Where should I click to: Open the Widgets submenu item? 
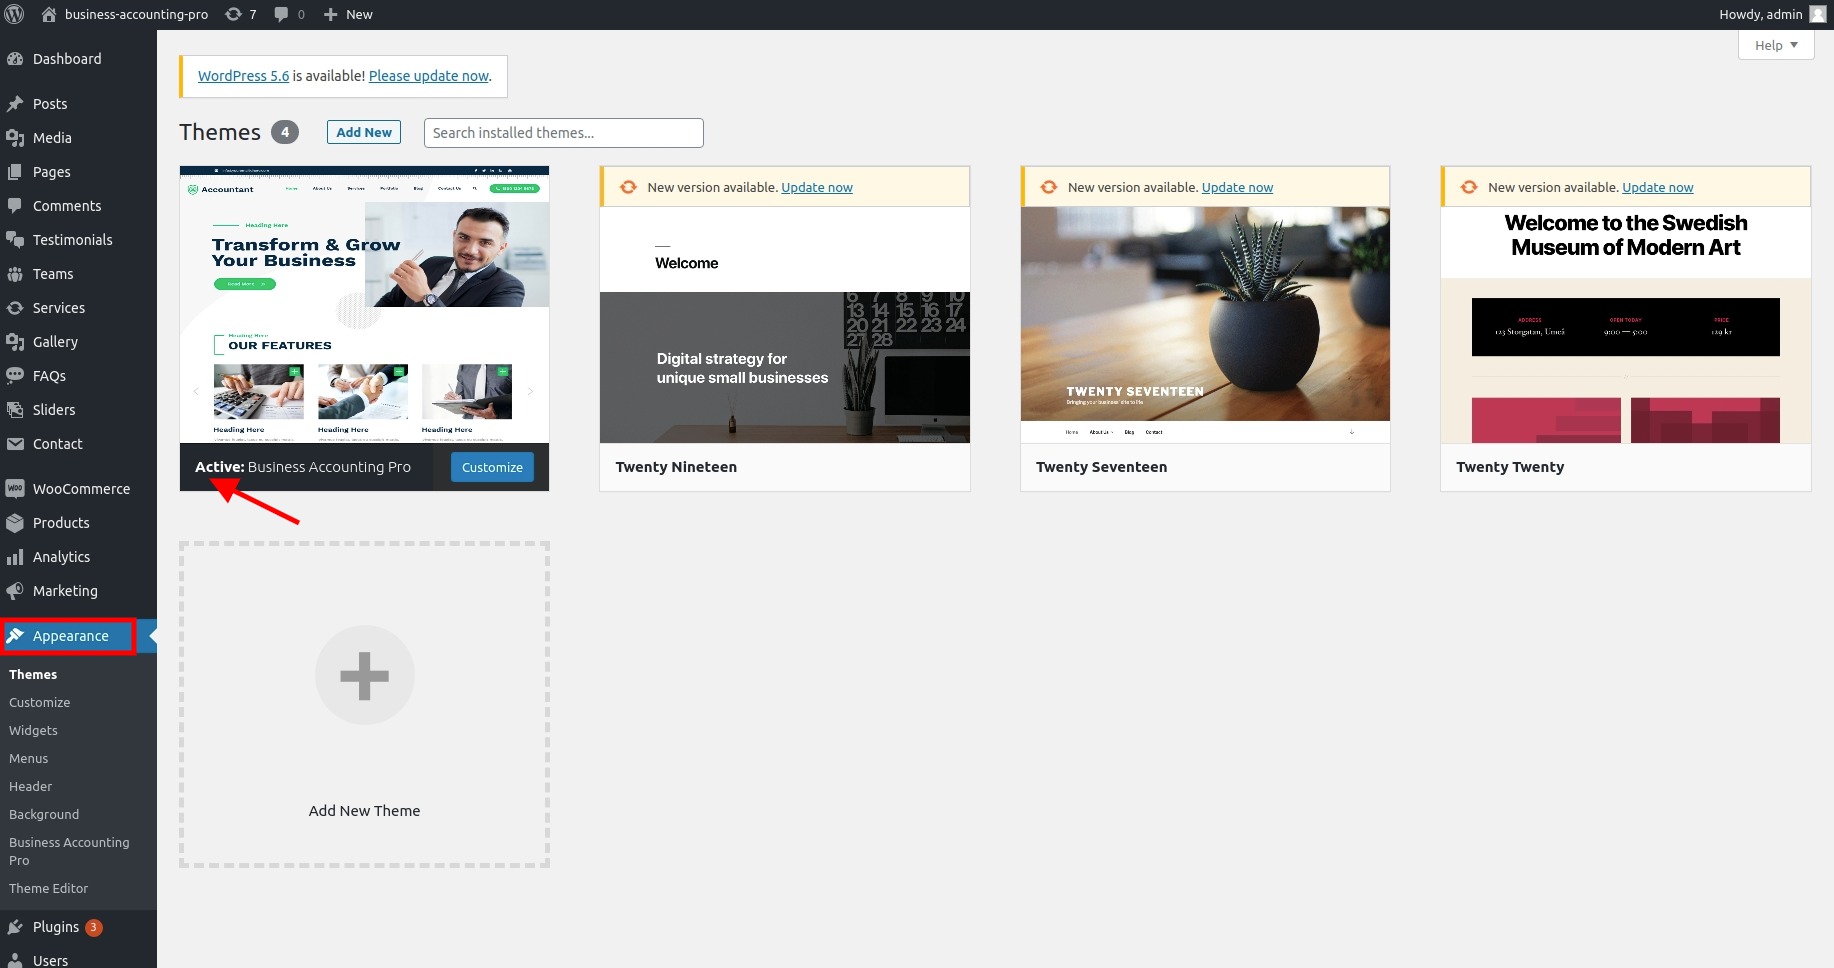coord(33,731)
